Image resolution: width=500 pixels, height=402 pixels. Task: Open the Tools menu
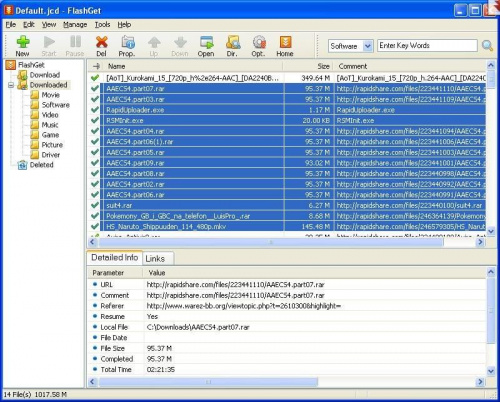tap(102, 24)
